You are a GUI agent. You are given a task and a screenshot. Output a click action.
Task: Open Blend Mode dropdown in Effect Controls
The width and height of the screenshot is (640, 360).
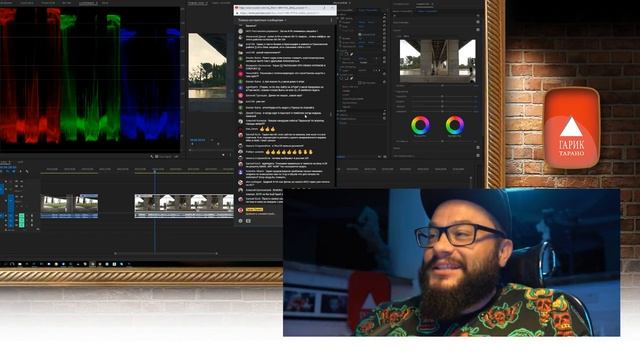[x=364, y=62]
